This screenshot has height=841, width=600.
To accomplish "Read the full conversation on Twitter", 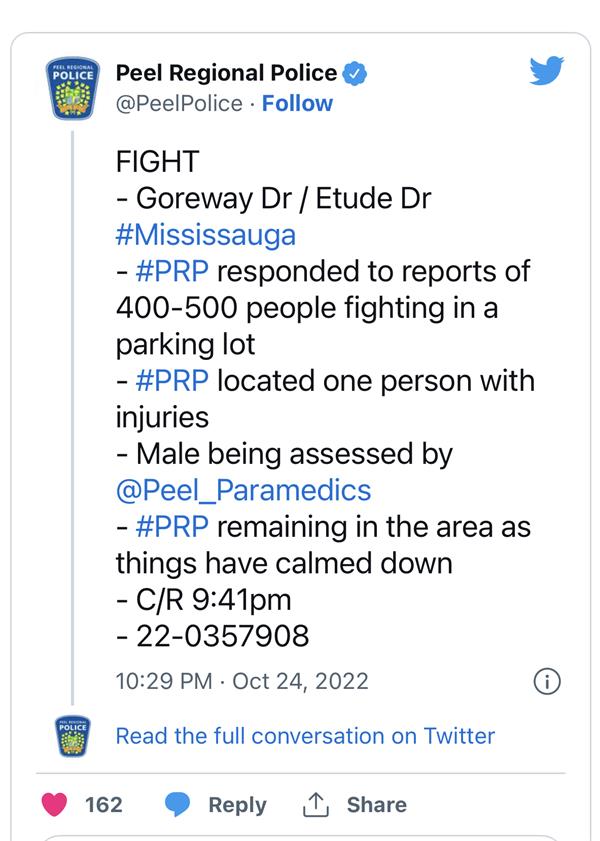I will [305, 736].
